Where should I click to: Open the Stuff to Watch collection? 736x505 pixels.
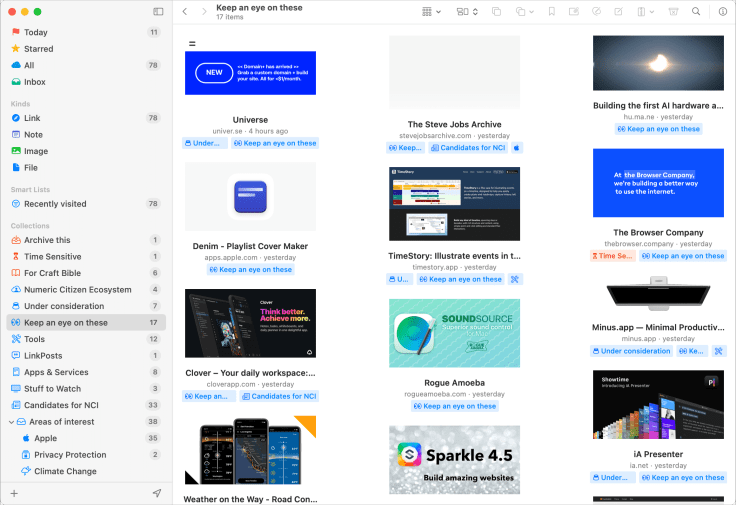click(x=86, y=389)
